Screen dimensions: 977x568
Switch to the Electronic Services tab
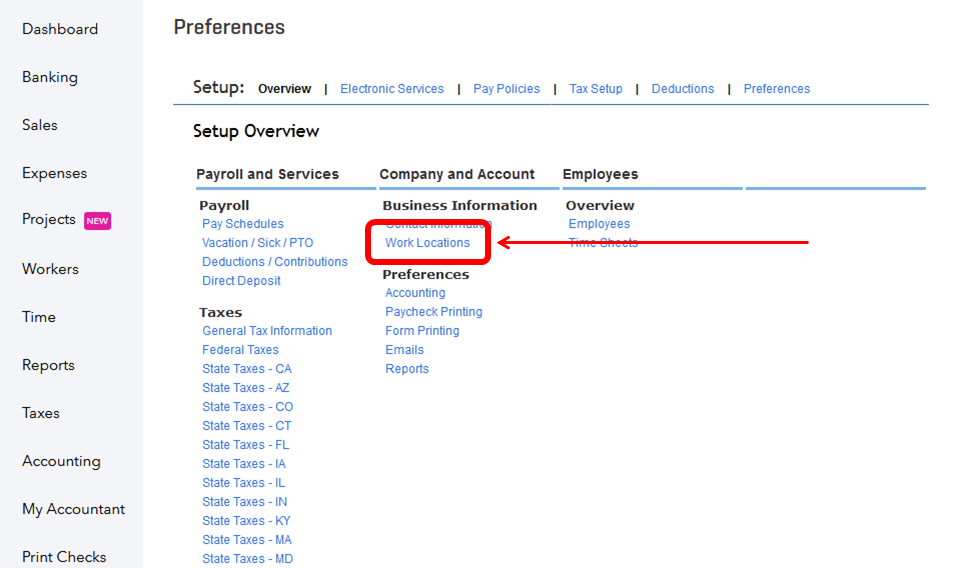click(x=392, y=89)
